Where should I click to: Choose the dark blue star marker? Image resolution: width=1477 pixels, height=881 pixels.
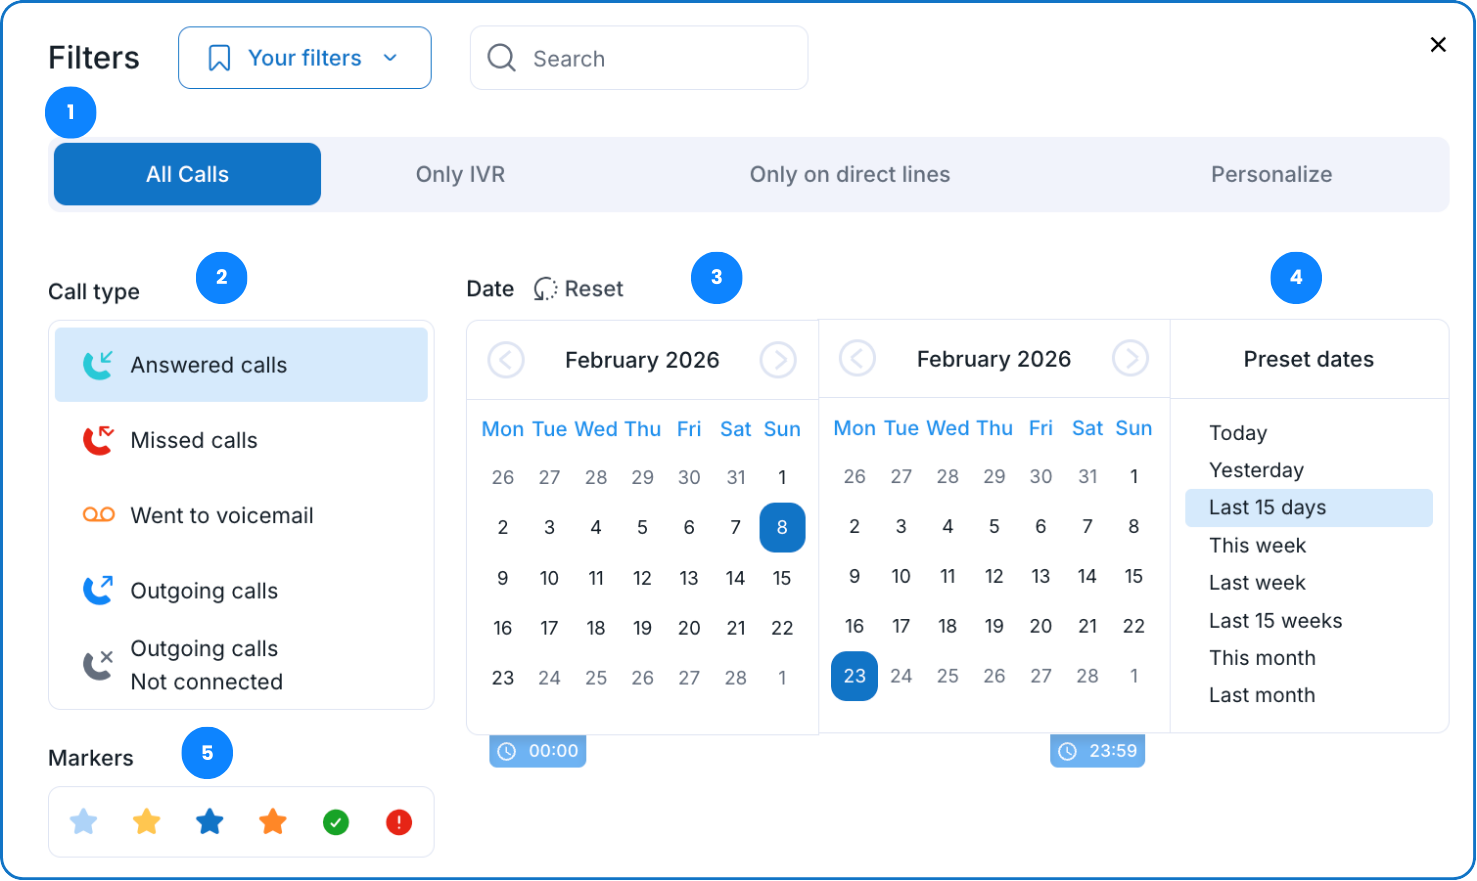point(210,822)
